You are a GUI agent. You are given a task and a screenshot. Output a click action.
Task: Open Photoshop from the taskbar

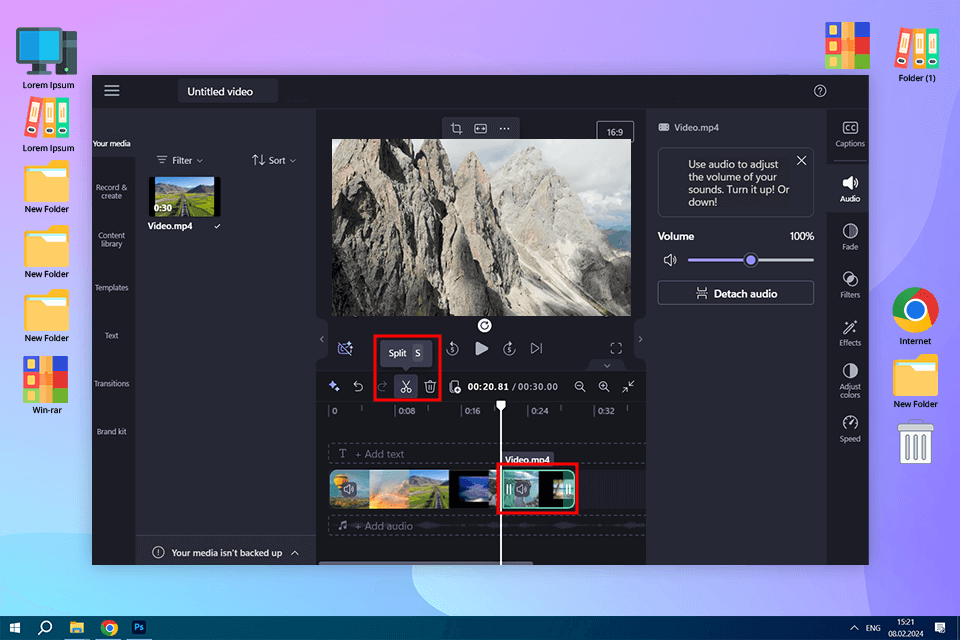tap(139, 628)
